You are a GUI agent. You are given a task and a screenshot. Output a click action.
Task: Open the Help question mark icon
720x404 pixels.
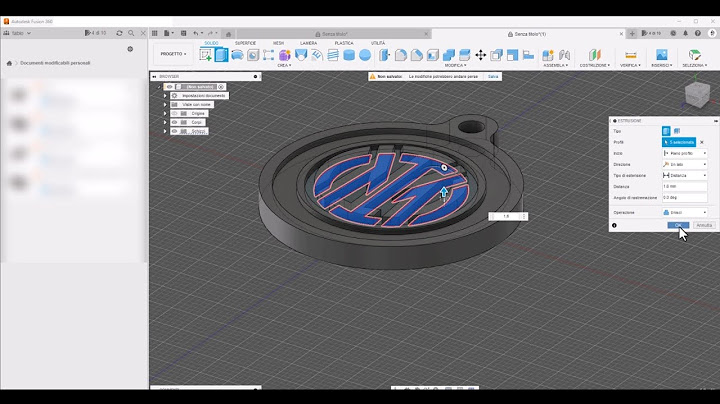[698, 33]
